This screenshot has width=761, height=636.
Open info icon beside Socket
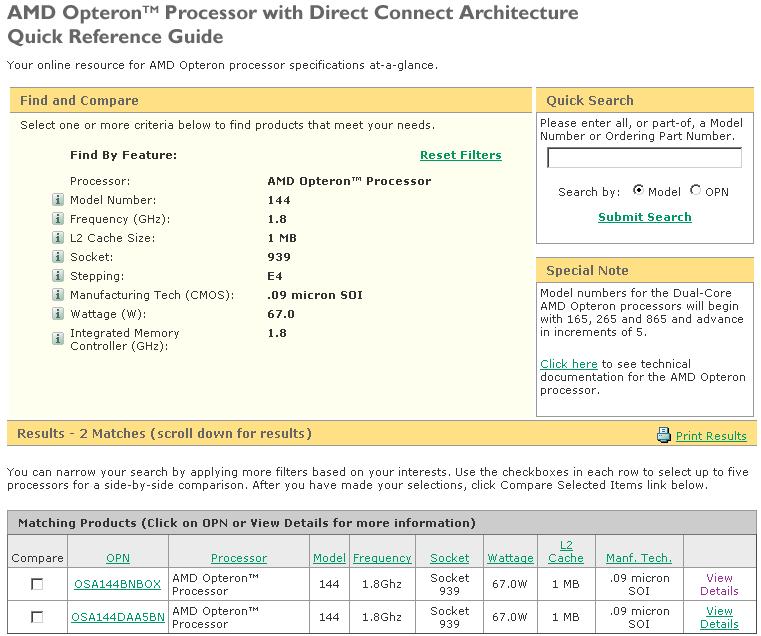pos(57,256)
